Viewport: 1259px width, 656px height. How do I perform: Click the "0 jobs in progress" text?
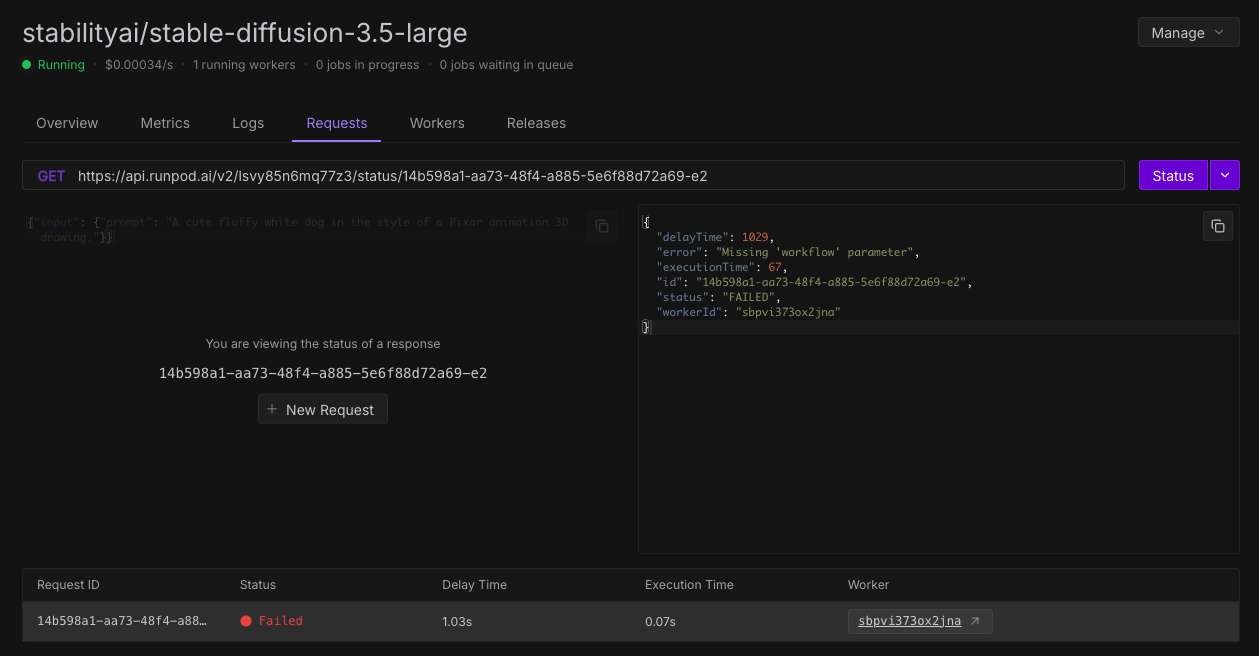coord(367,65)
